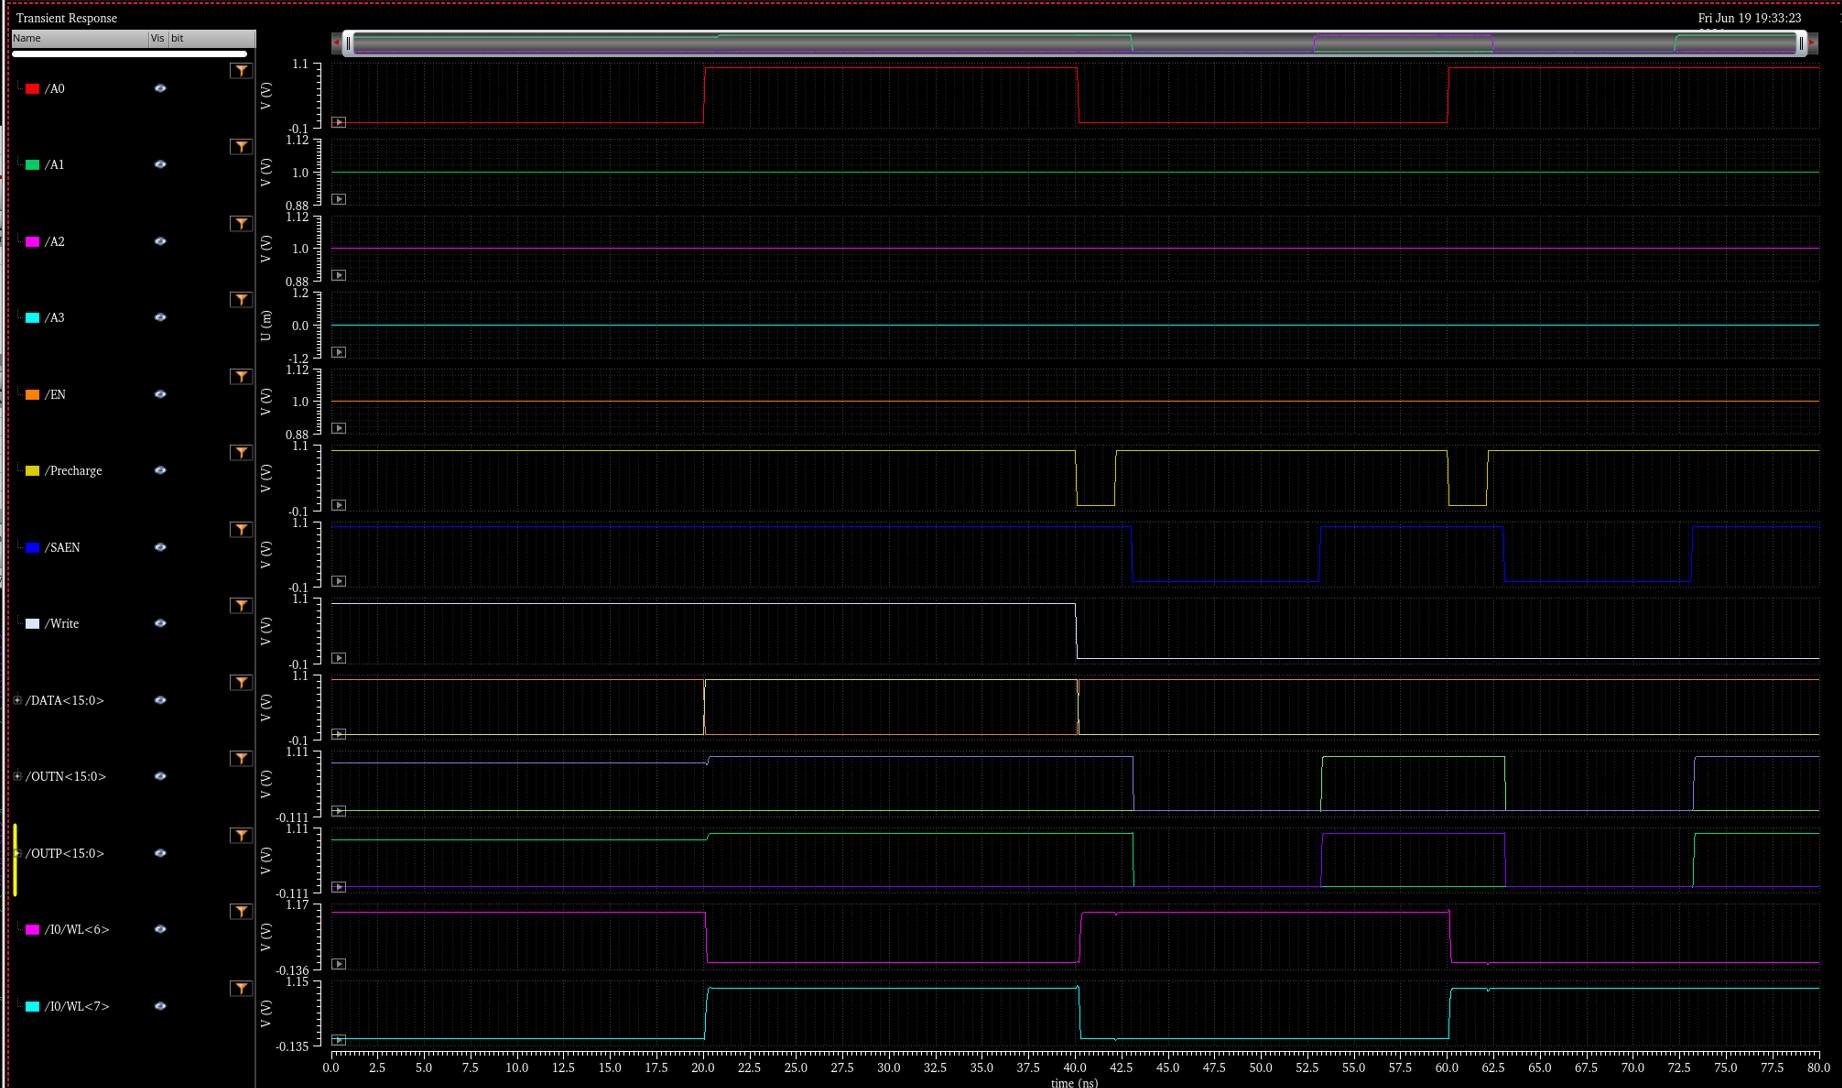Select the /I0/WL<7> signal name
This screenshot has height=1088, width=1842.
(77, 1007)
